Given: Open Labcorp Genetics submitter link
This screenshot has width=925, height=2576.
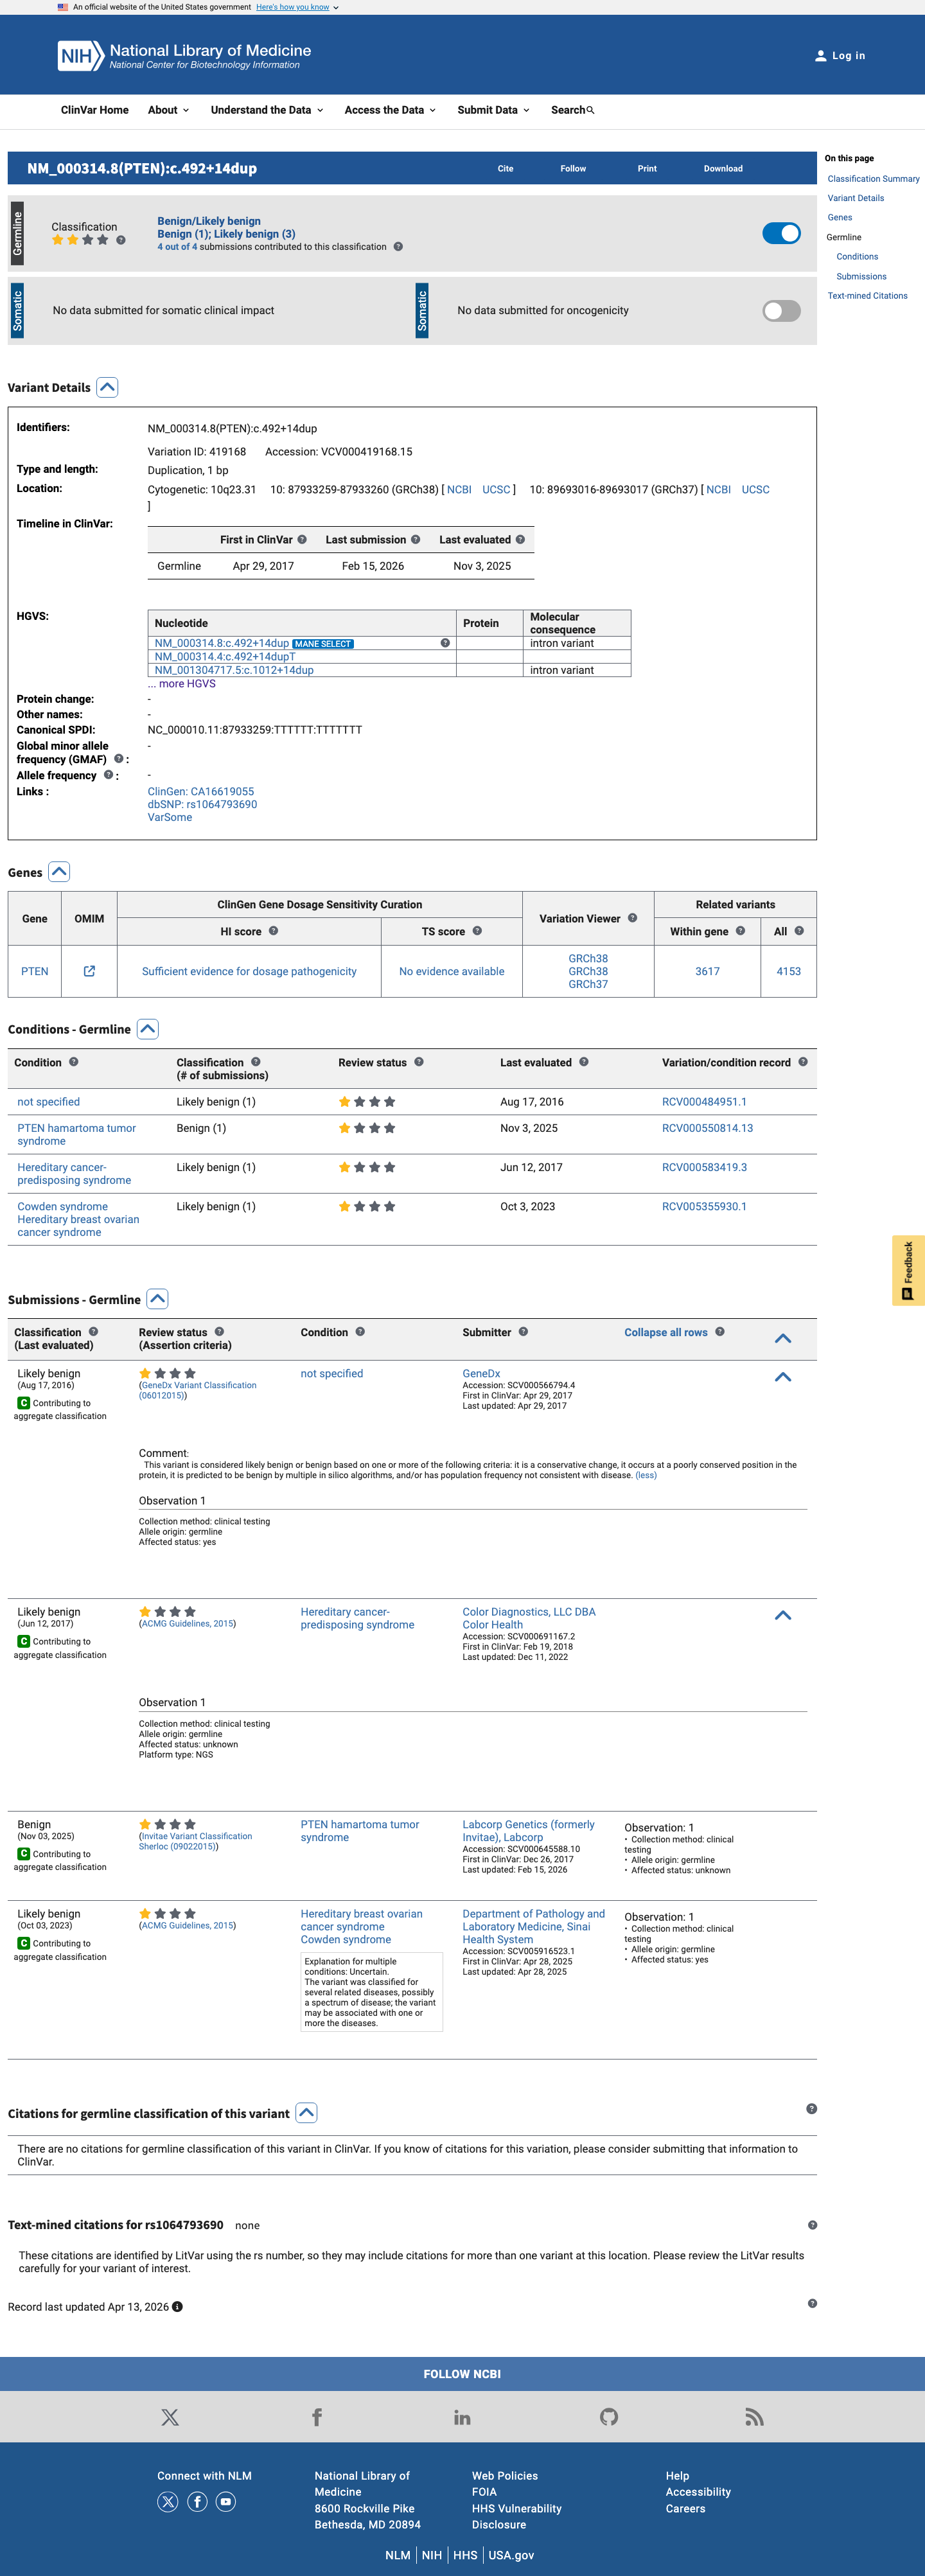Looking at the screenshot, I should pyautogui.click(x=528, y=1831).
